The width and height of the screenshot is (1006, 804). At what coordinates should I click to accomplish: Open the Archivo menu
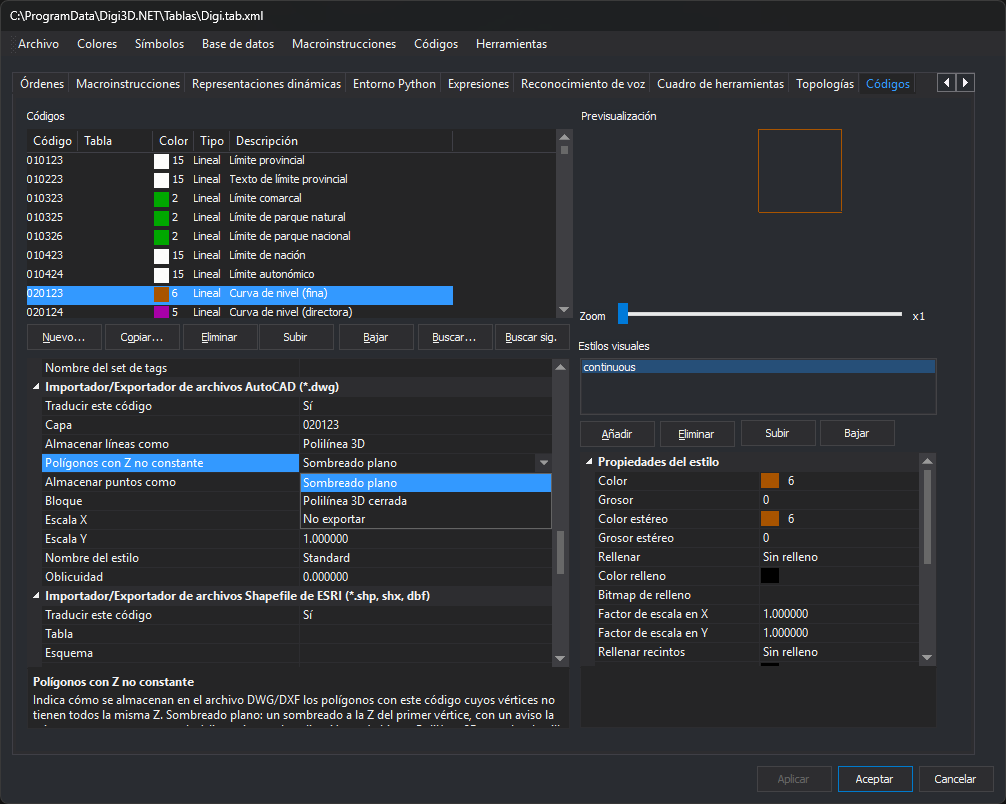[x=38, y=44]
